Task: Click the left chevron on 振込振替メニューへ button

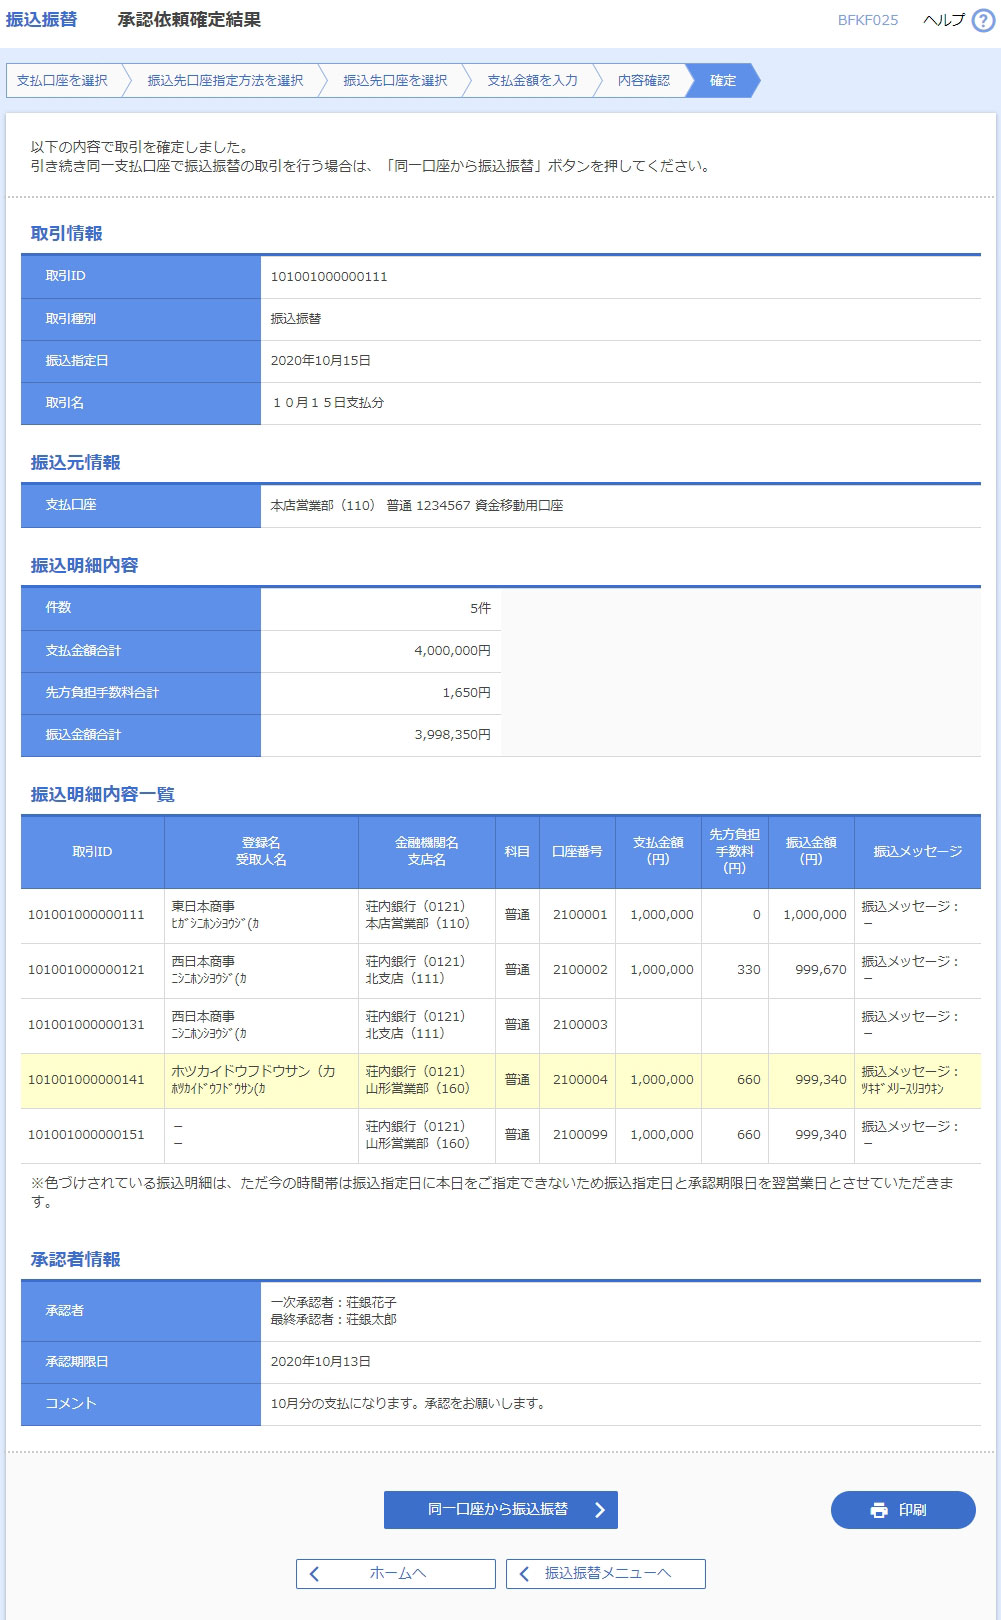Action: point(524,1574)
